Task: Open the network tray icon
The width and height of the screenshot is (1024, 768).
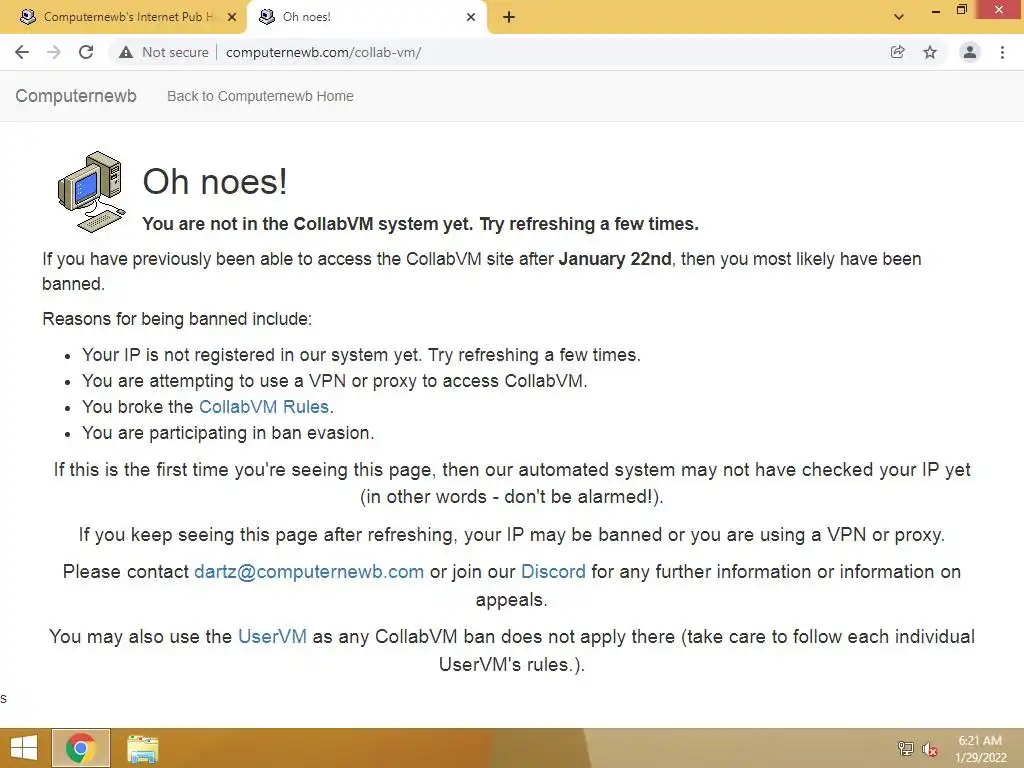Action: 905,748
